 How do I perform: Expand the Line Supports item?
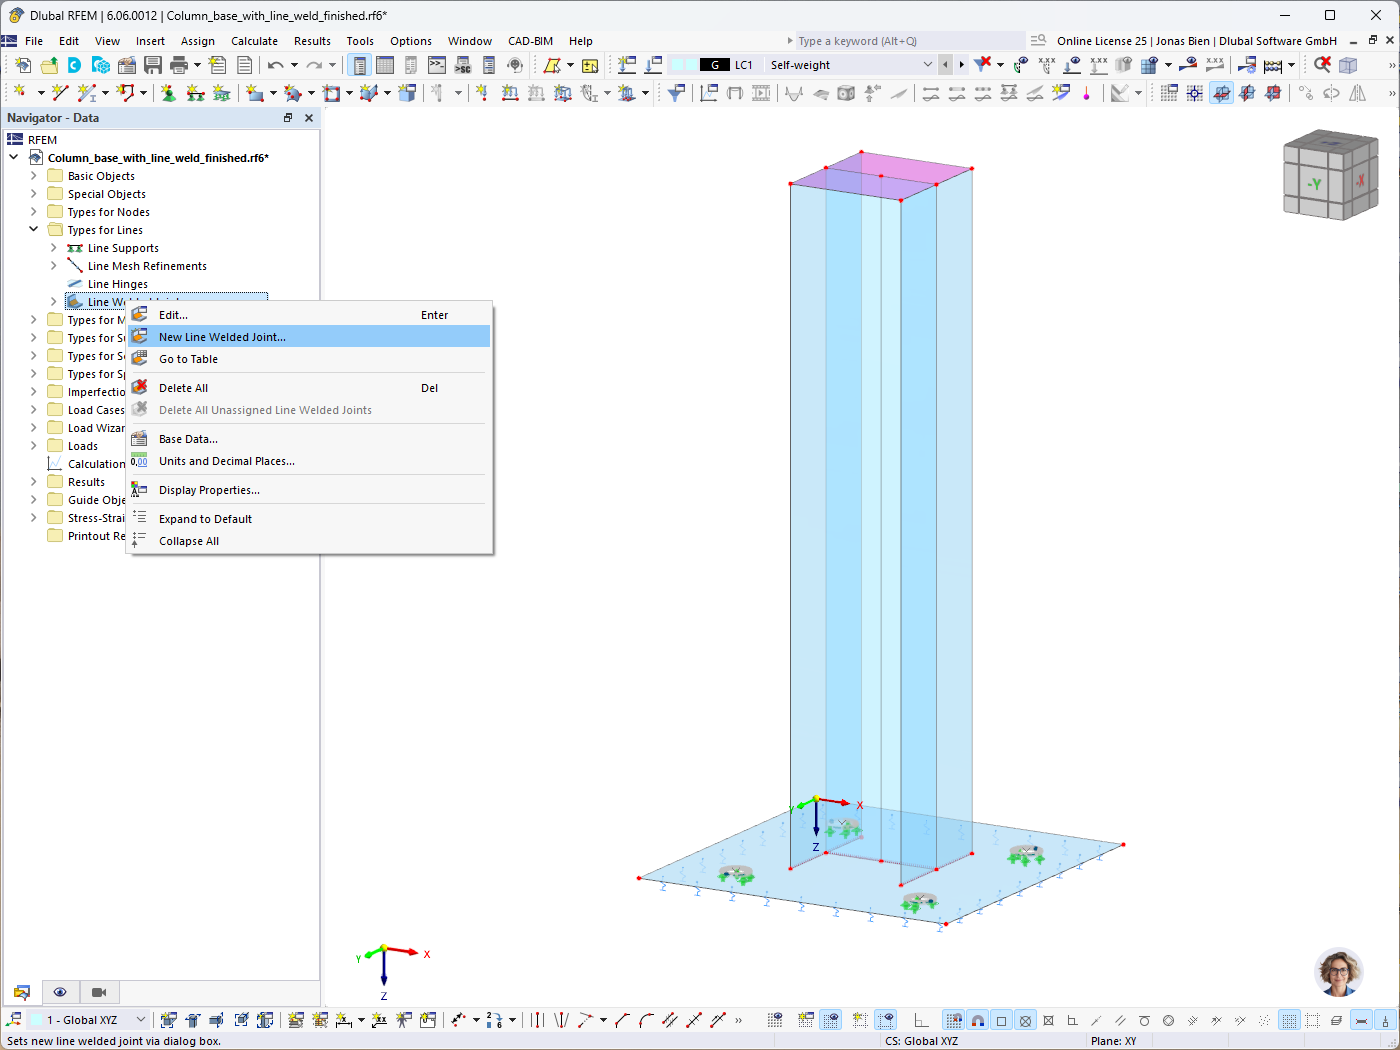coord(53,248)
